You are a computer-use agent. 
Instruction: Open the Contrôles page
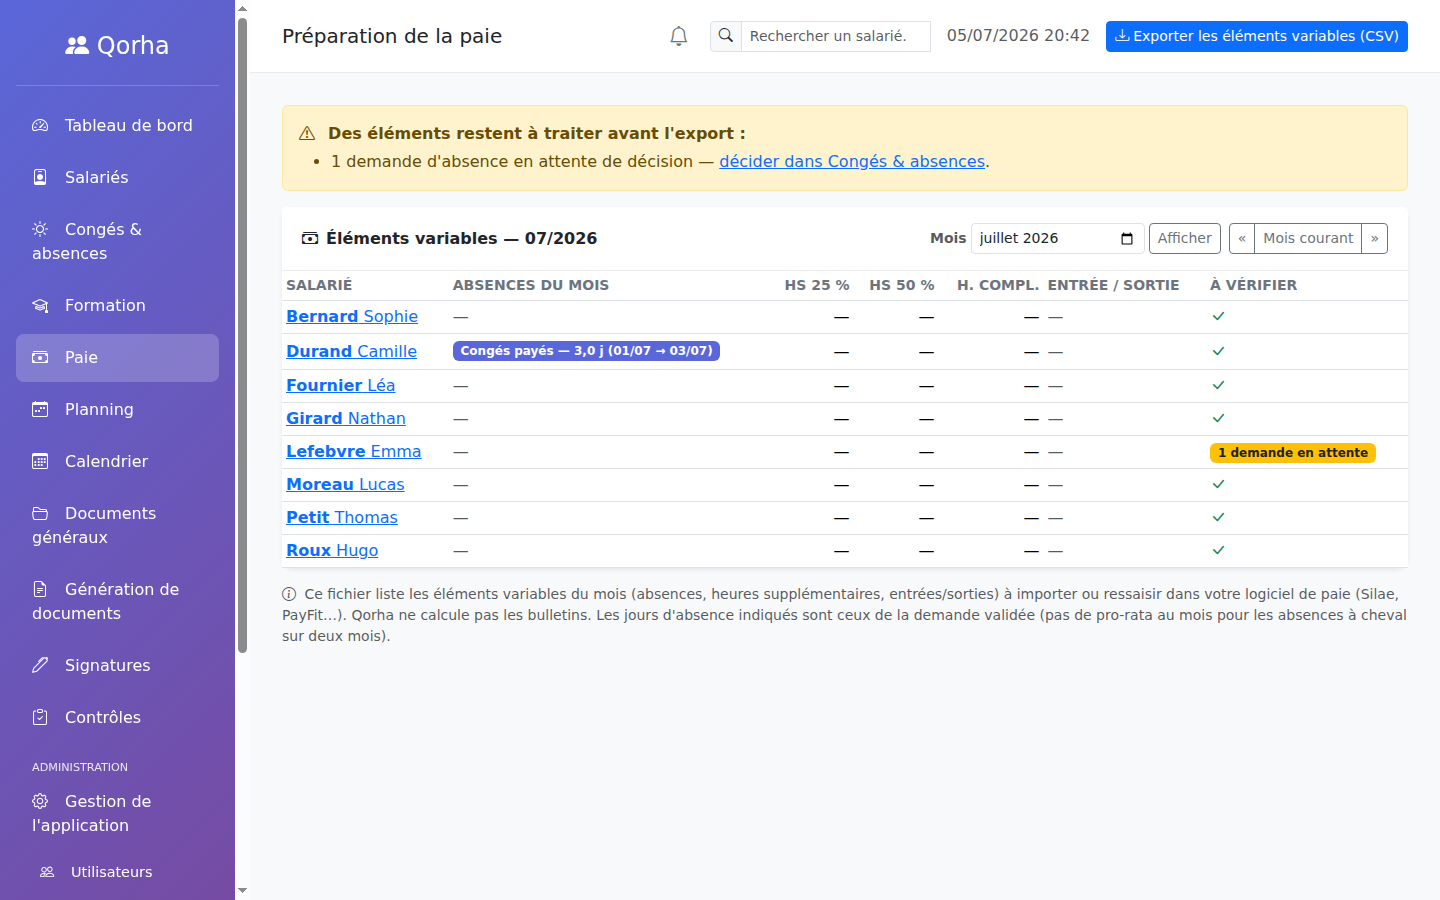click(x=117, y=717)
